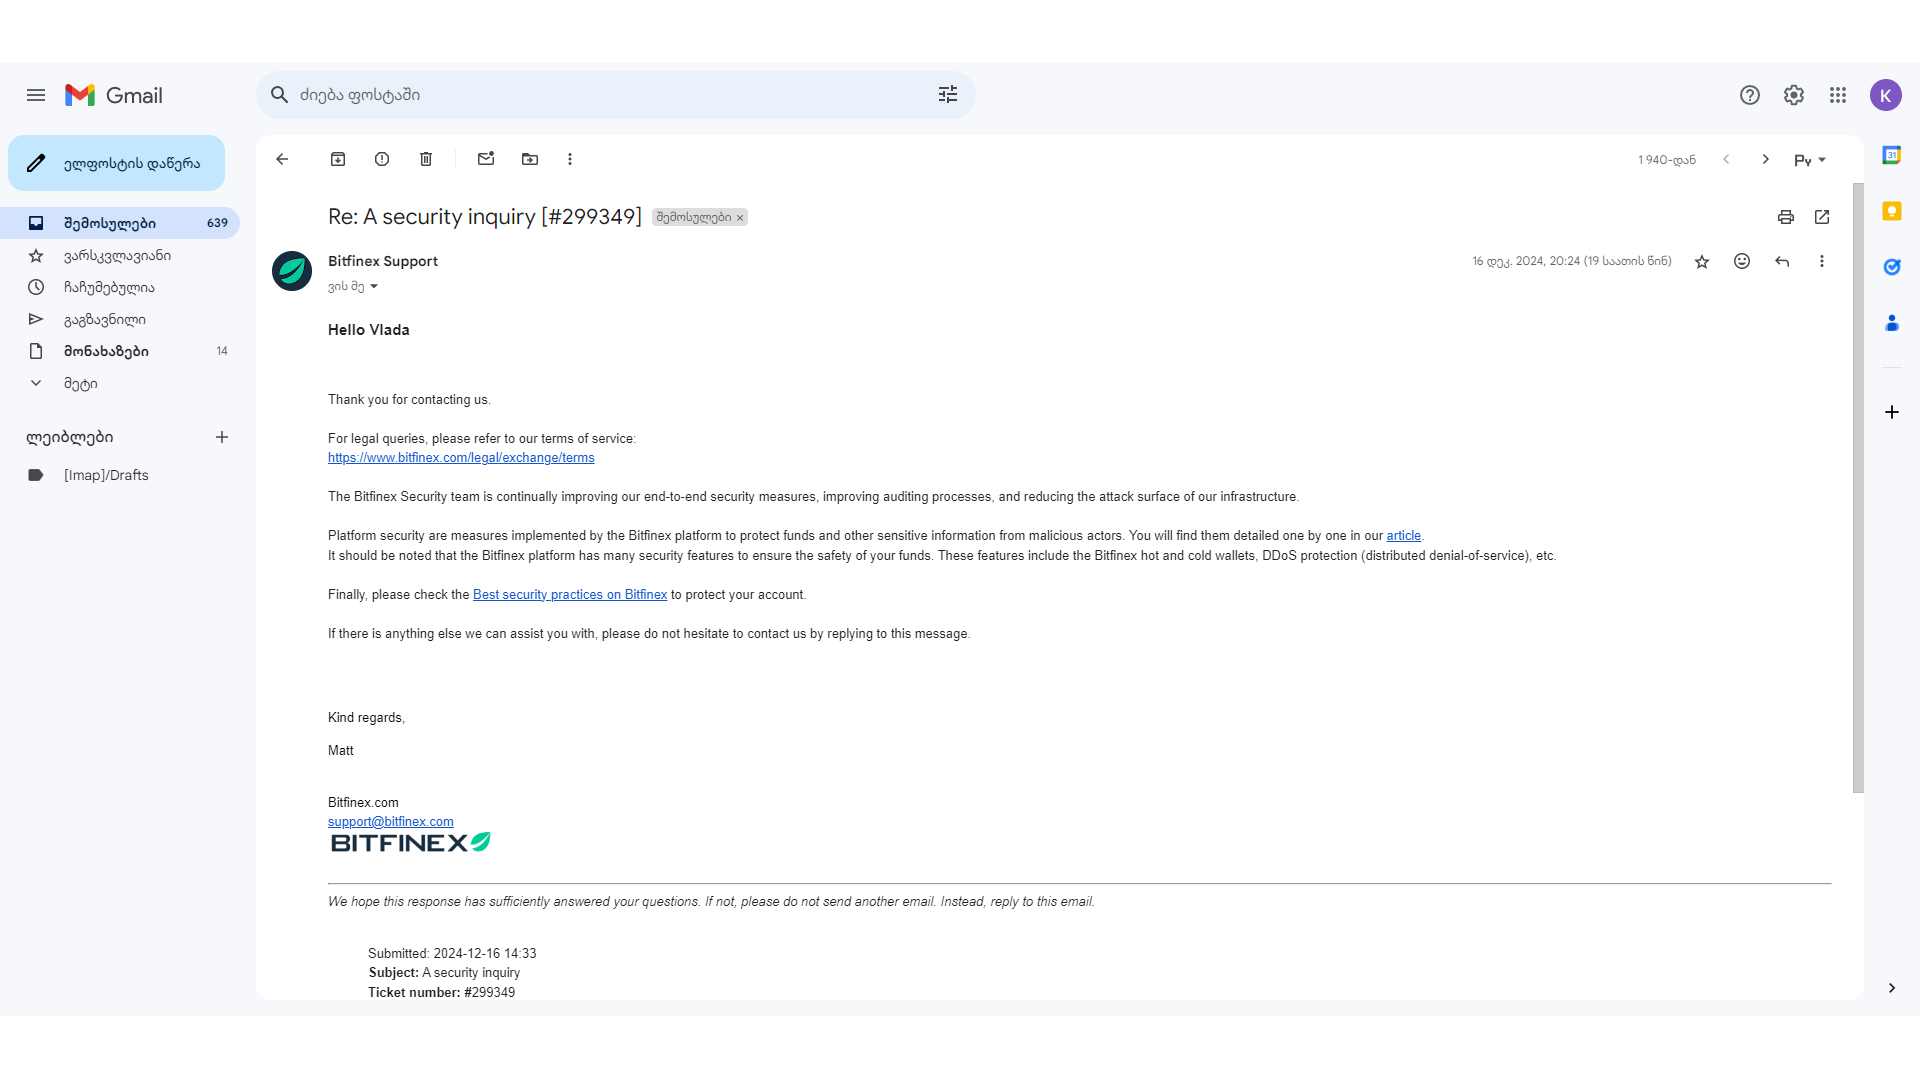Screen dimensions: 1920x1080
Task: Open Google Keep side panel
Action: 1892,211
